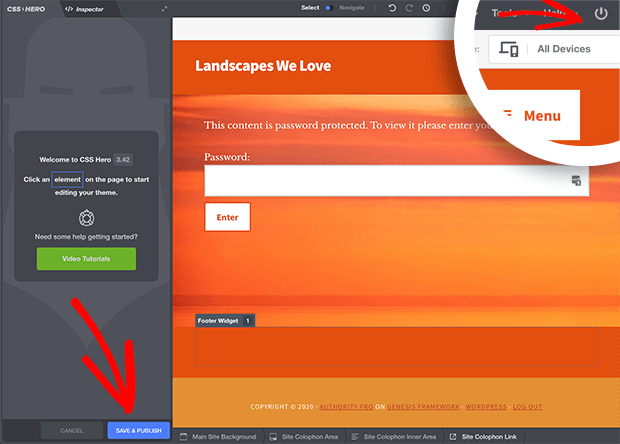Click the password manager icon in the field
This screenshot has height=444, width=620.
[576, 181]
